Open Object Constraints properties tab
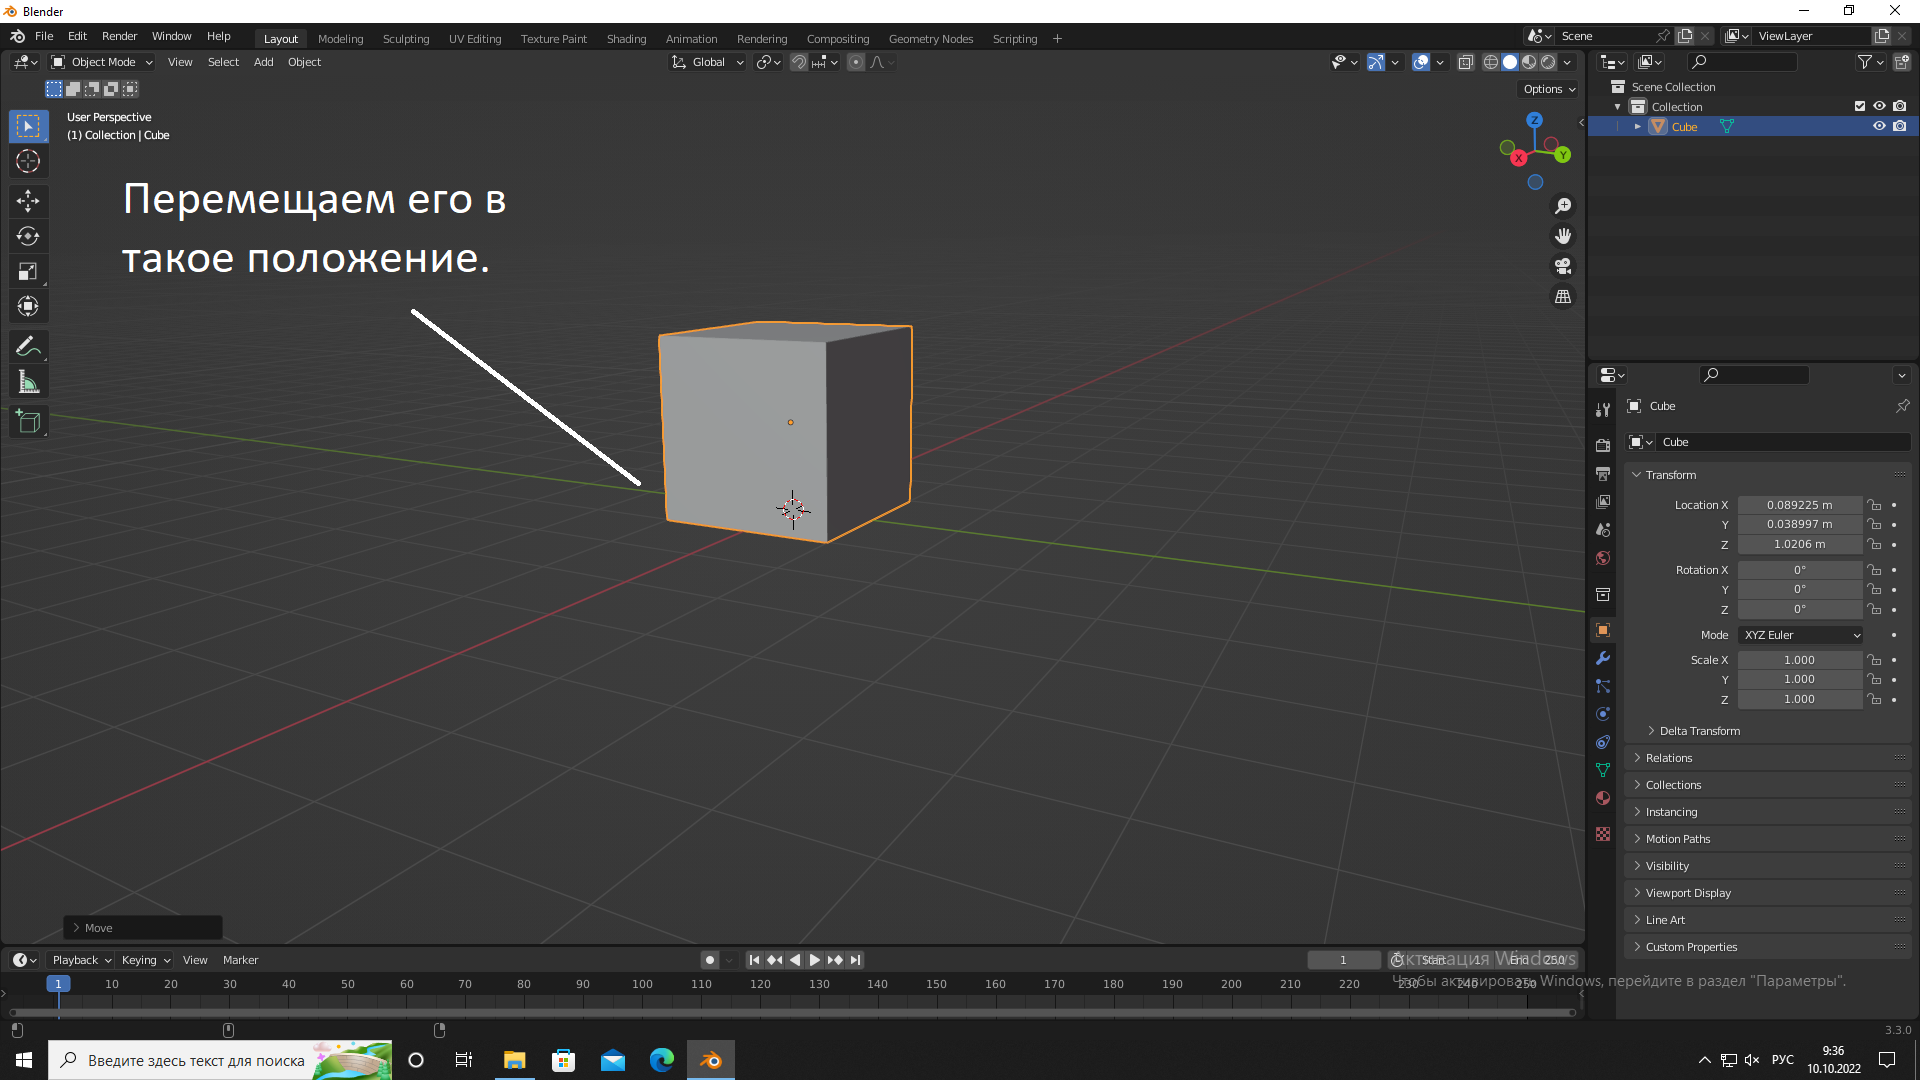The height and width of the screenshot is (1080, 1920). click(x=1603, y=742)
